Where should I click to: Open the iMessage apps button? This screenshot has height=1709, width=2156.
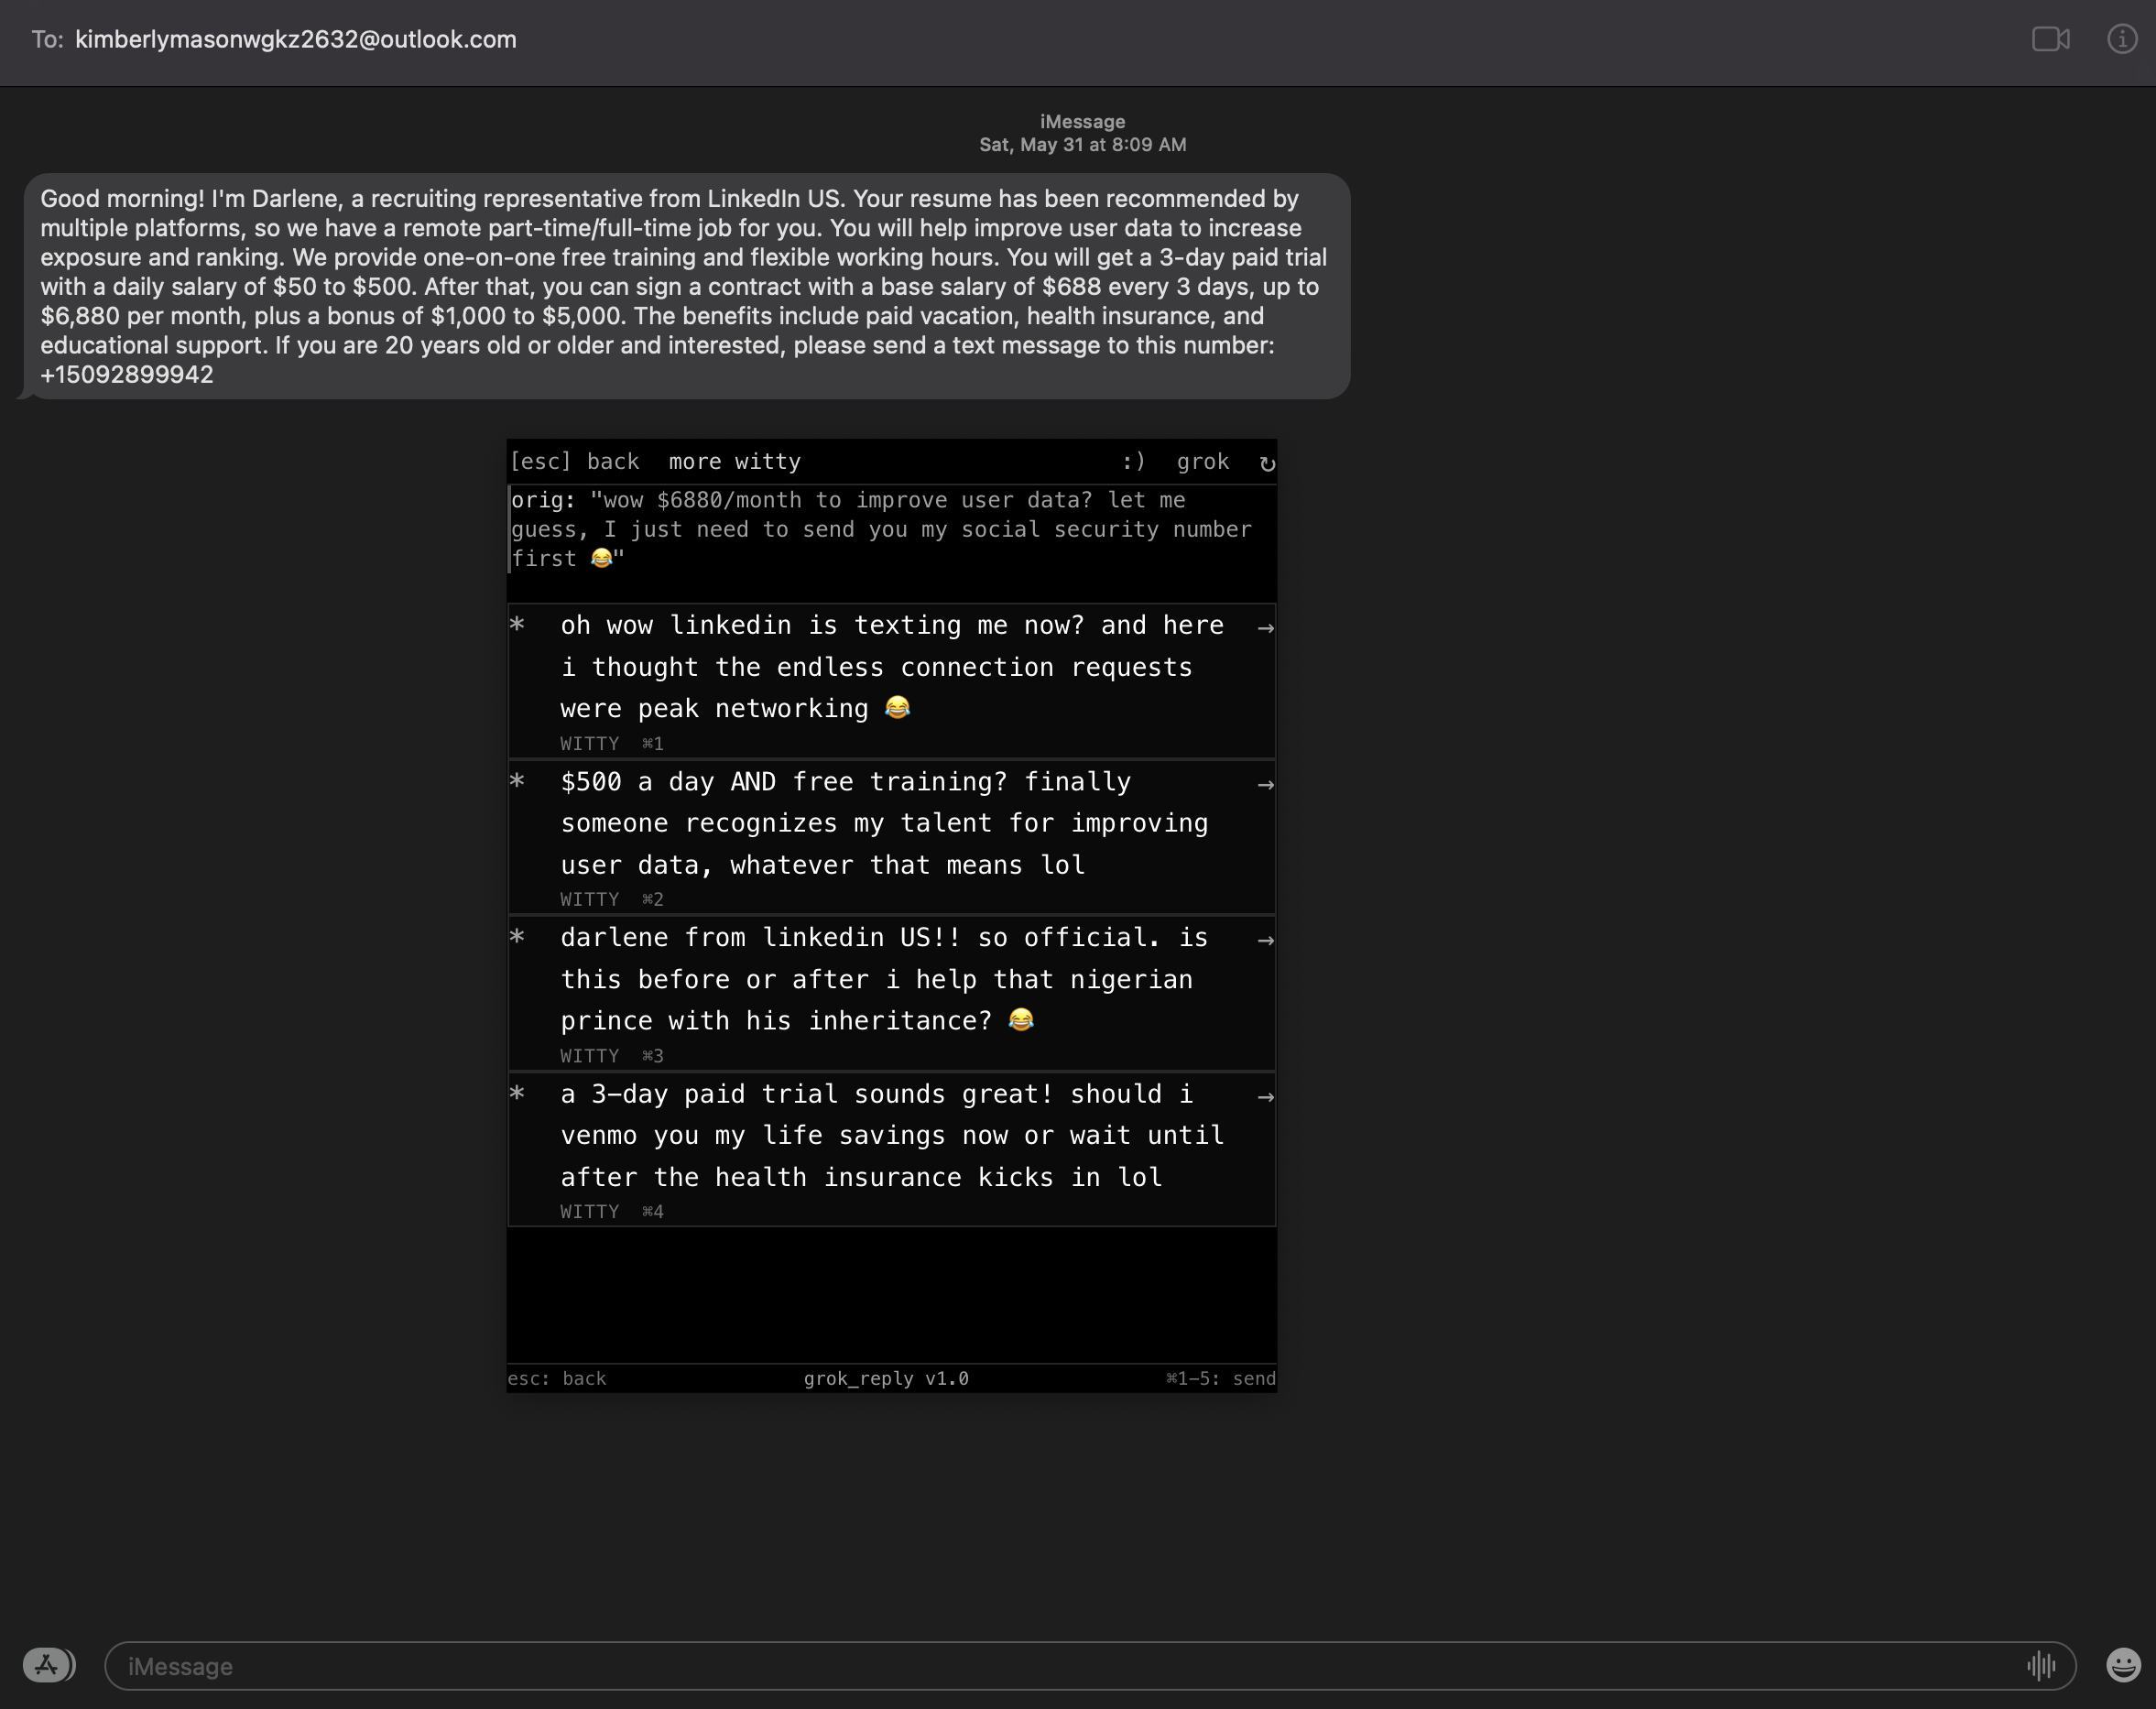tap(47, 1665)
